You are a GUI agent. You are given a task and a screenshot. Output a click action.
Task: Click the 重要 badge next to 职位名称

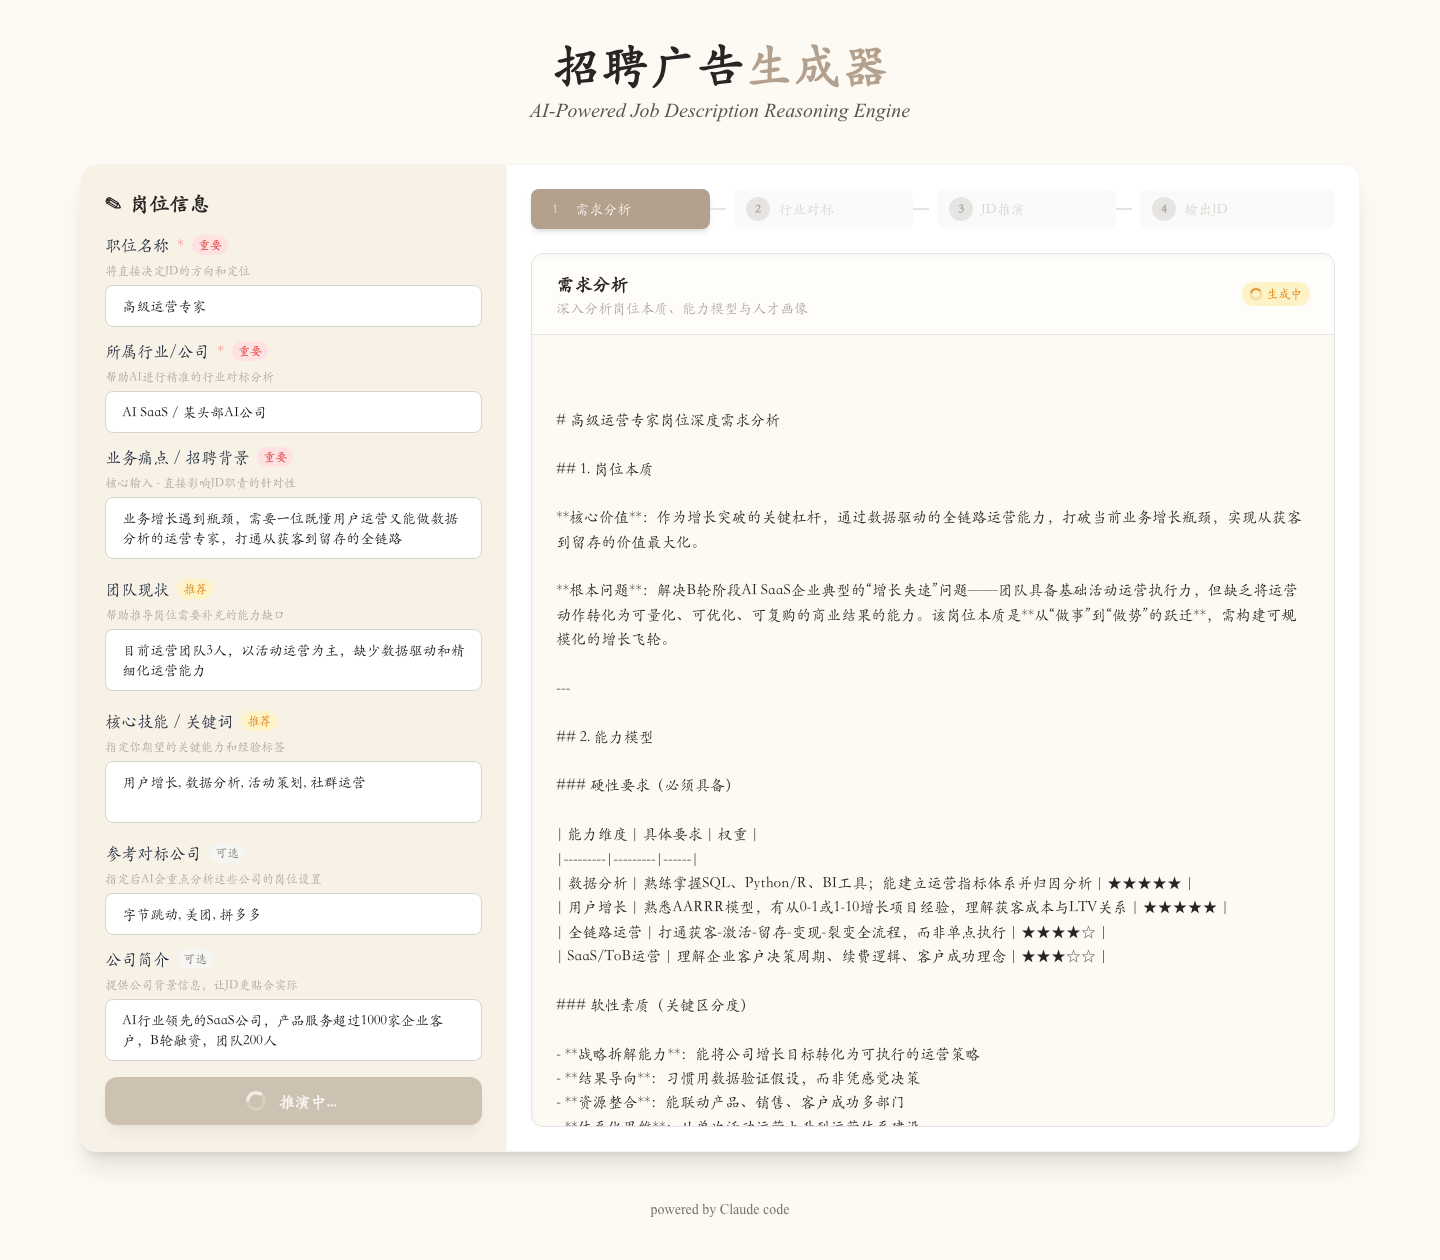click(209, 245)
